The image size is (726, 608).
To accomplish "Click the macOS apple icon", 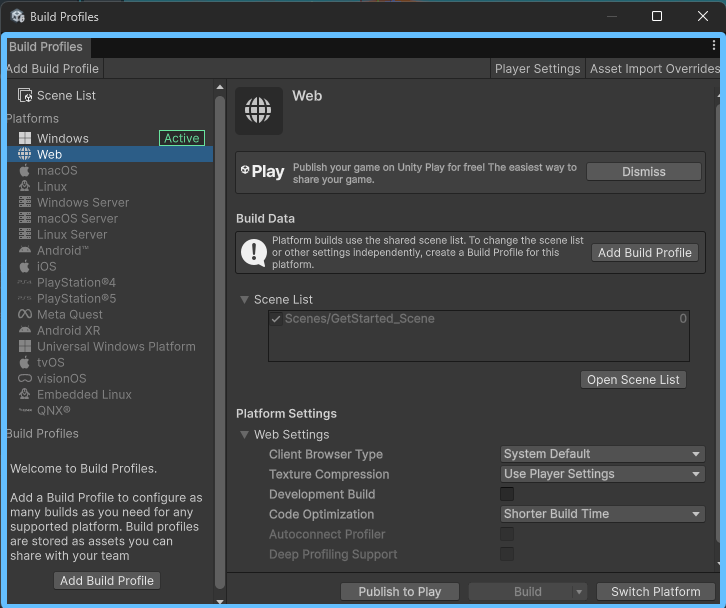I will pos(25,170).
